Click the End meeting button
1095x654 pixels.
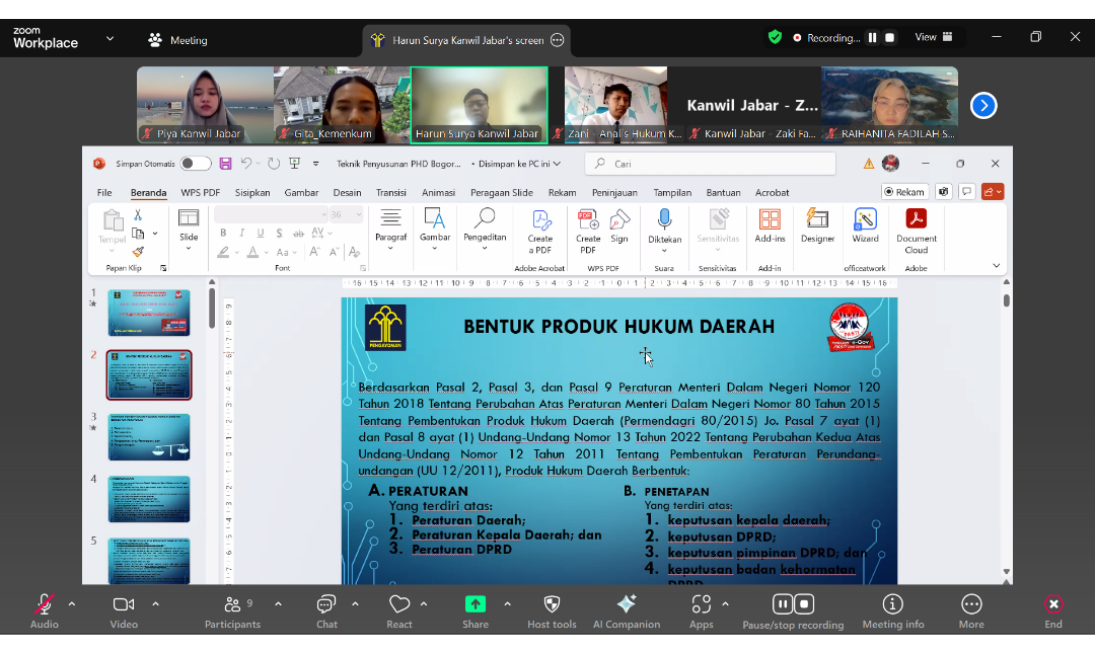[1053, 605]
